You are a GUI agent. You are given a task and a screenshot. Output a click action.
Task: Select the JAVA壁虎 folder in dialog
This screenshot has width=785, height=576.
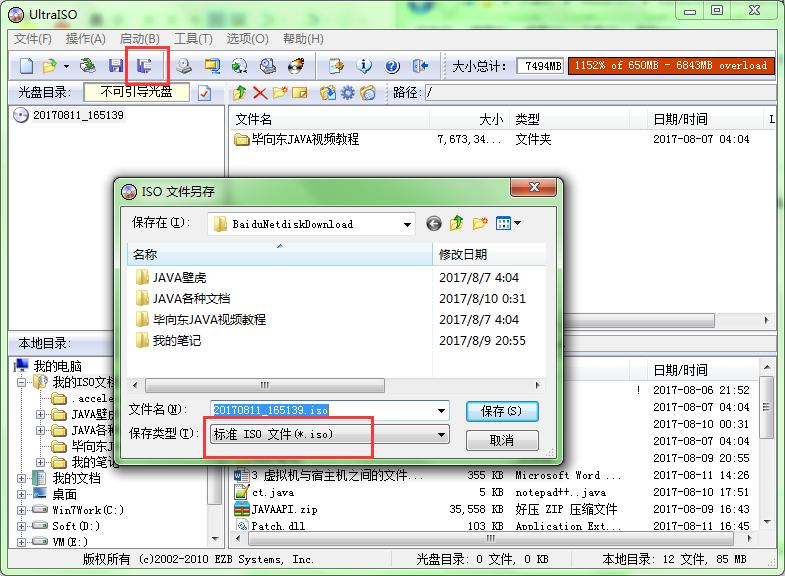(x=171, y=277)
